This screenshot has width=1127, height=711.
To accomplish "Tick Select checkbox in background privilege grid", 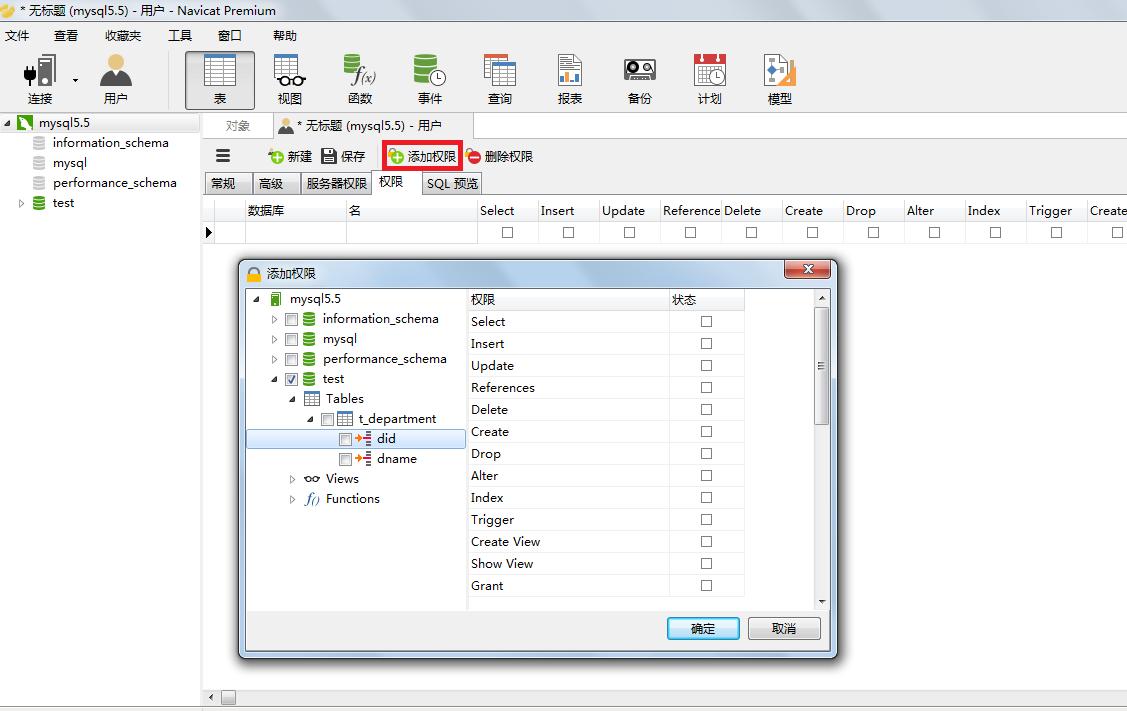I will pos(507,232).
